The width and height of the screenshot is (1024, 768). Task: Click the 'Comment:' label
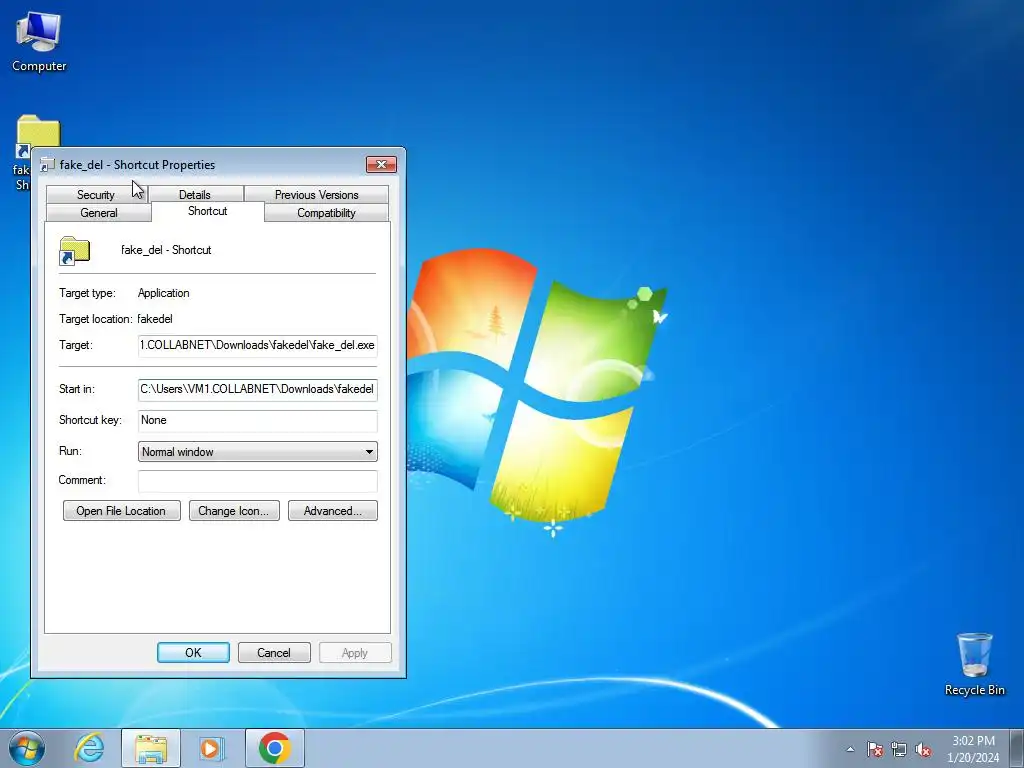coord(82,480)
